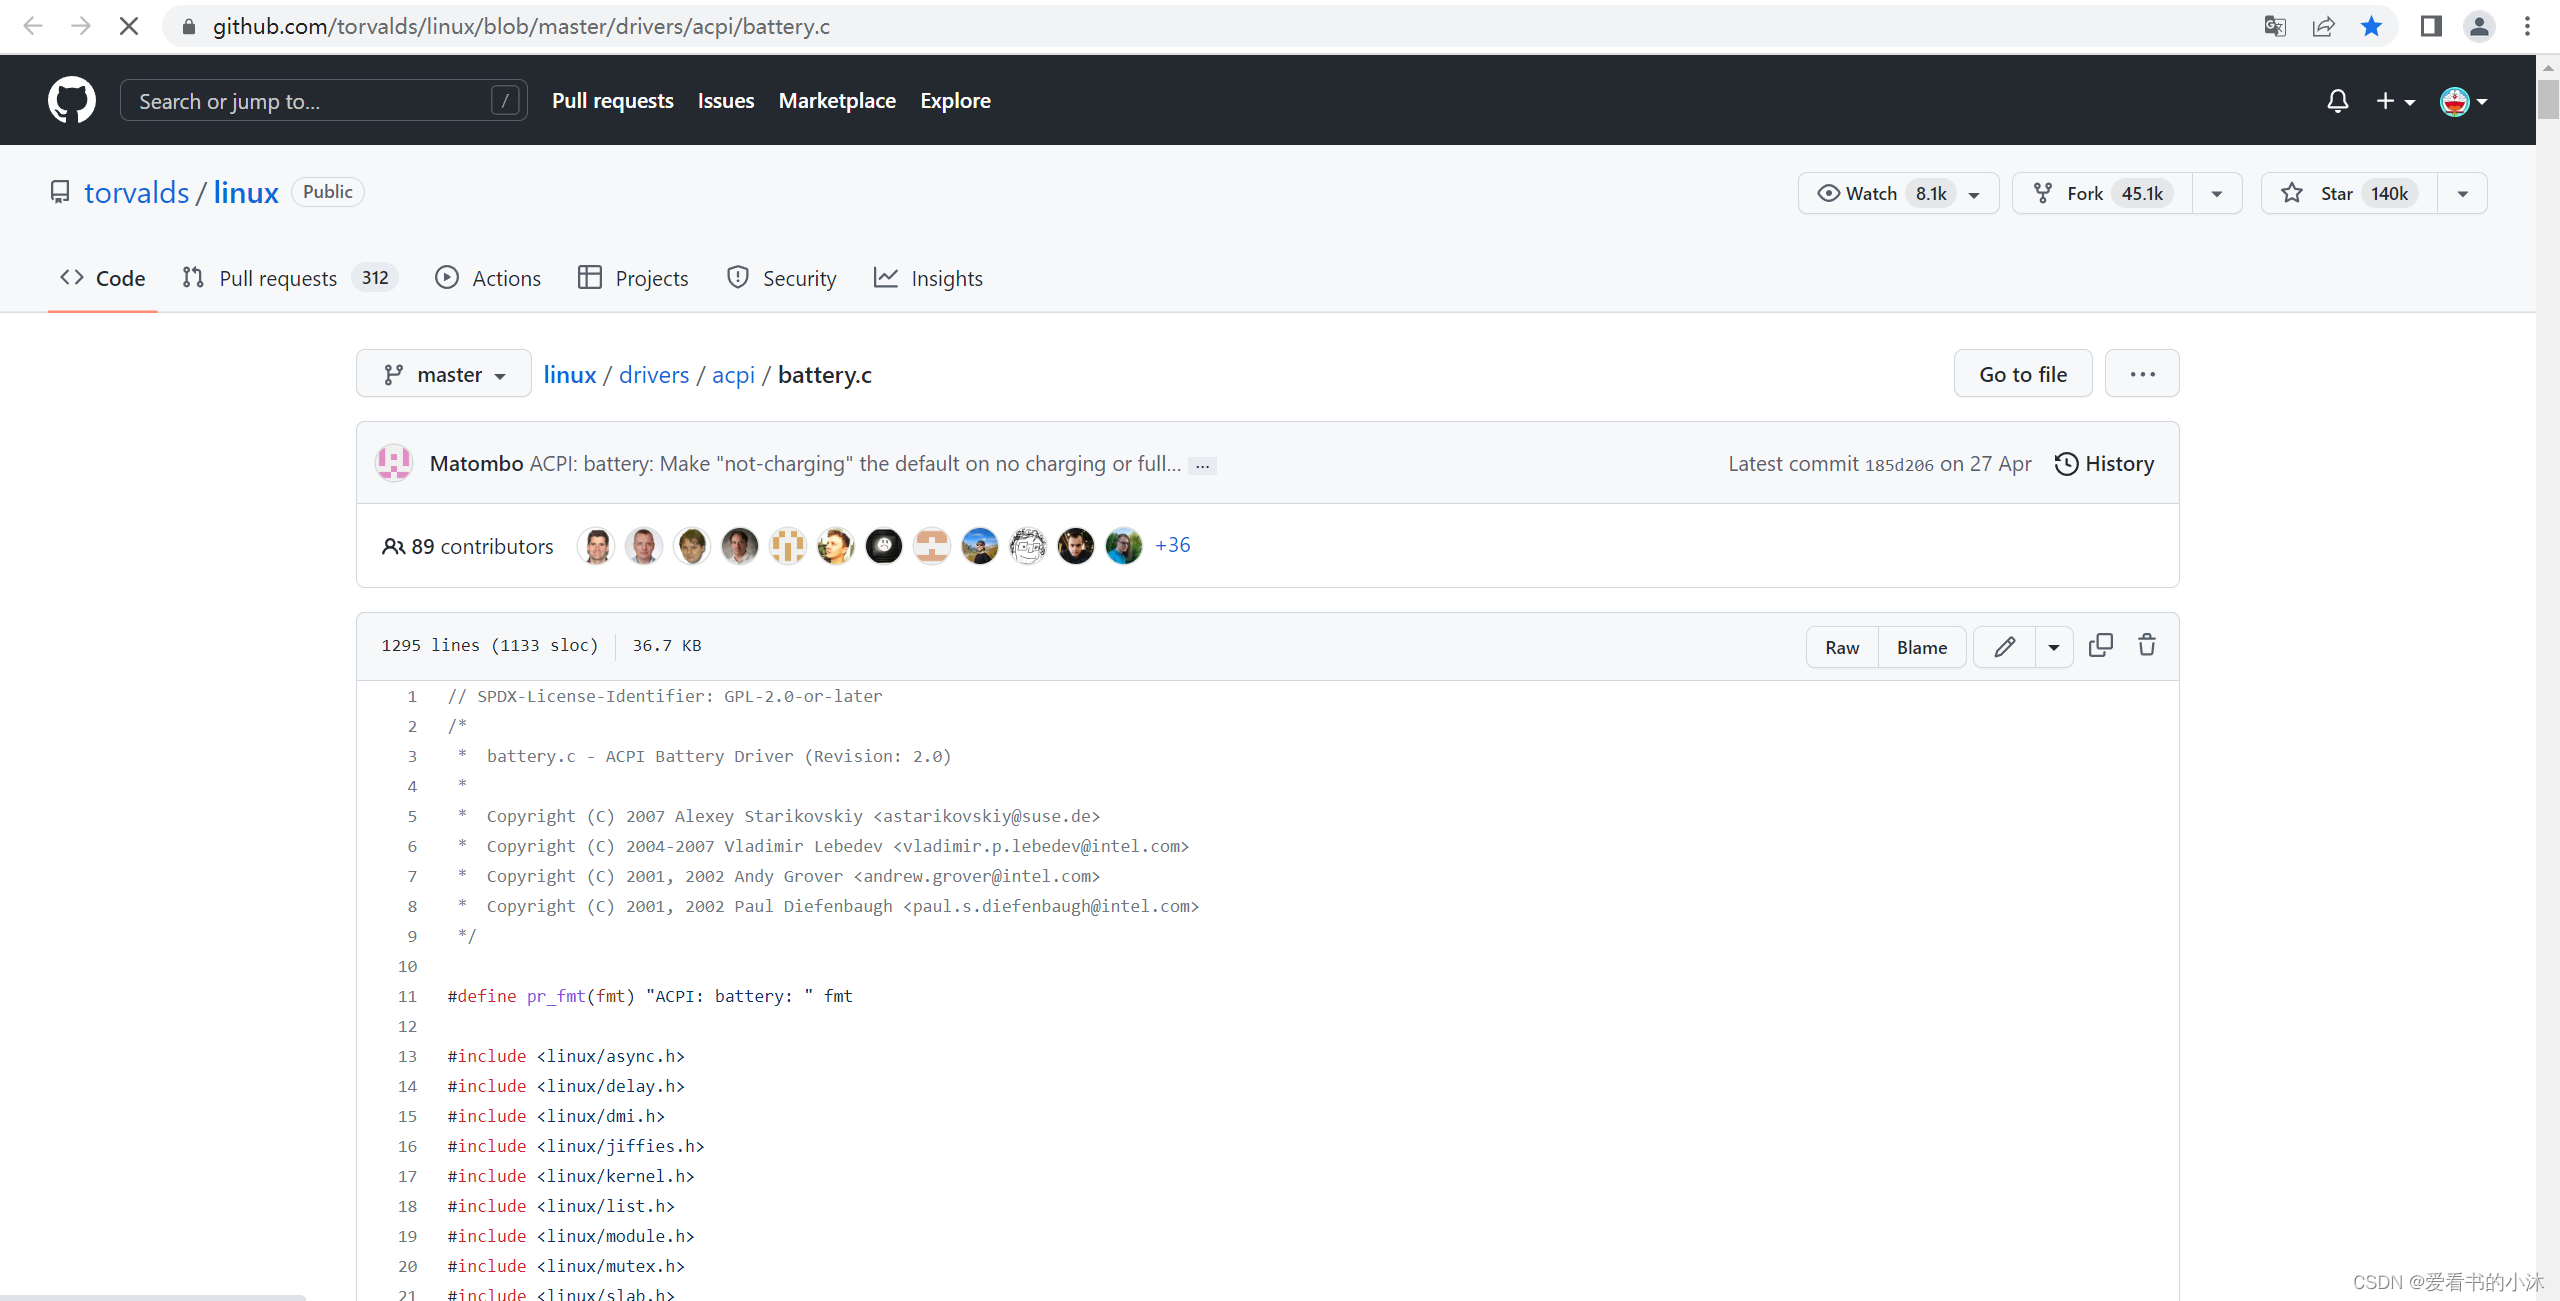
Task: Click the GitHub Octocat logo
Action: pyautogui.click(x=72, y=100)
